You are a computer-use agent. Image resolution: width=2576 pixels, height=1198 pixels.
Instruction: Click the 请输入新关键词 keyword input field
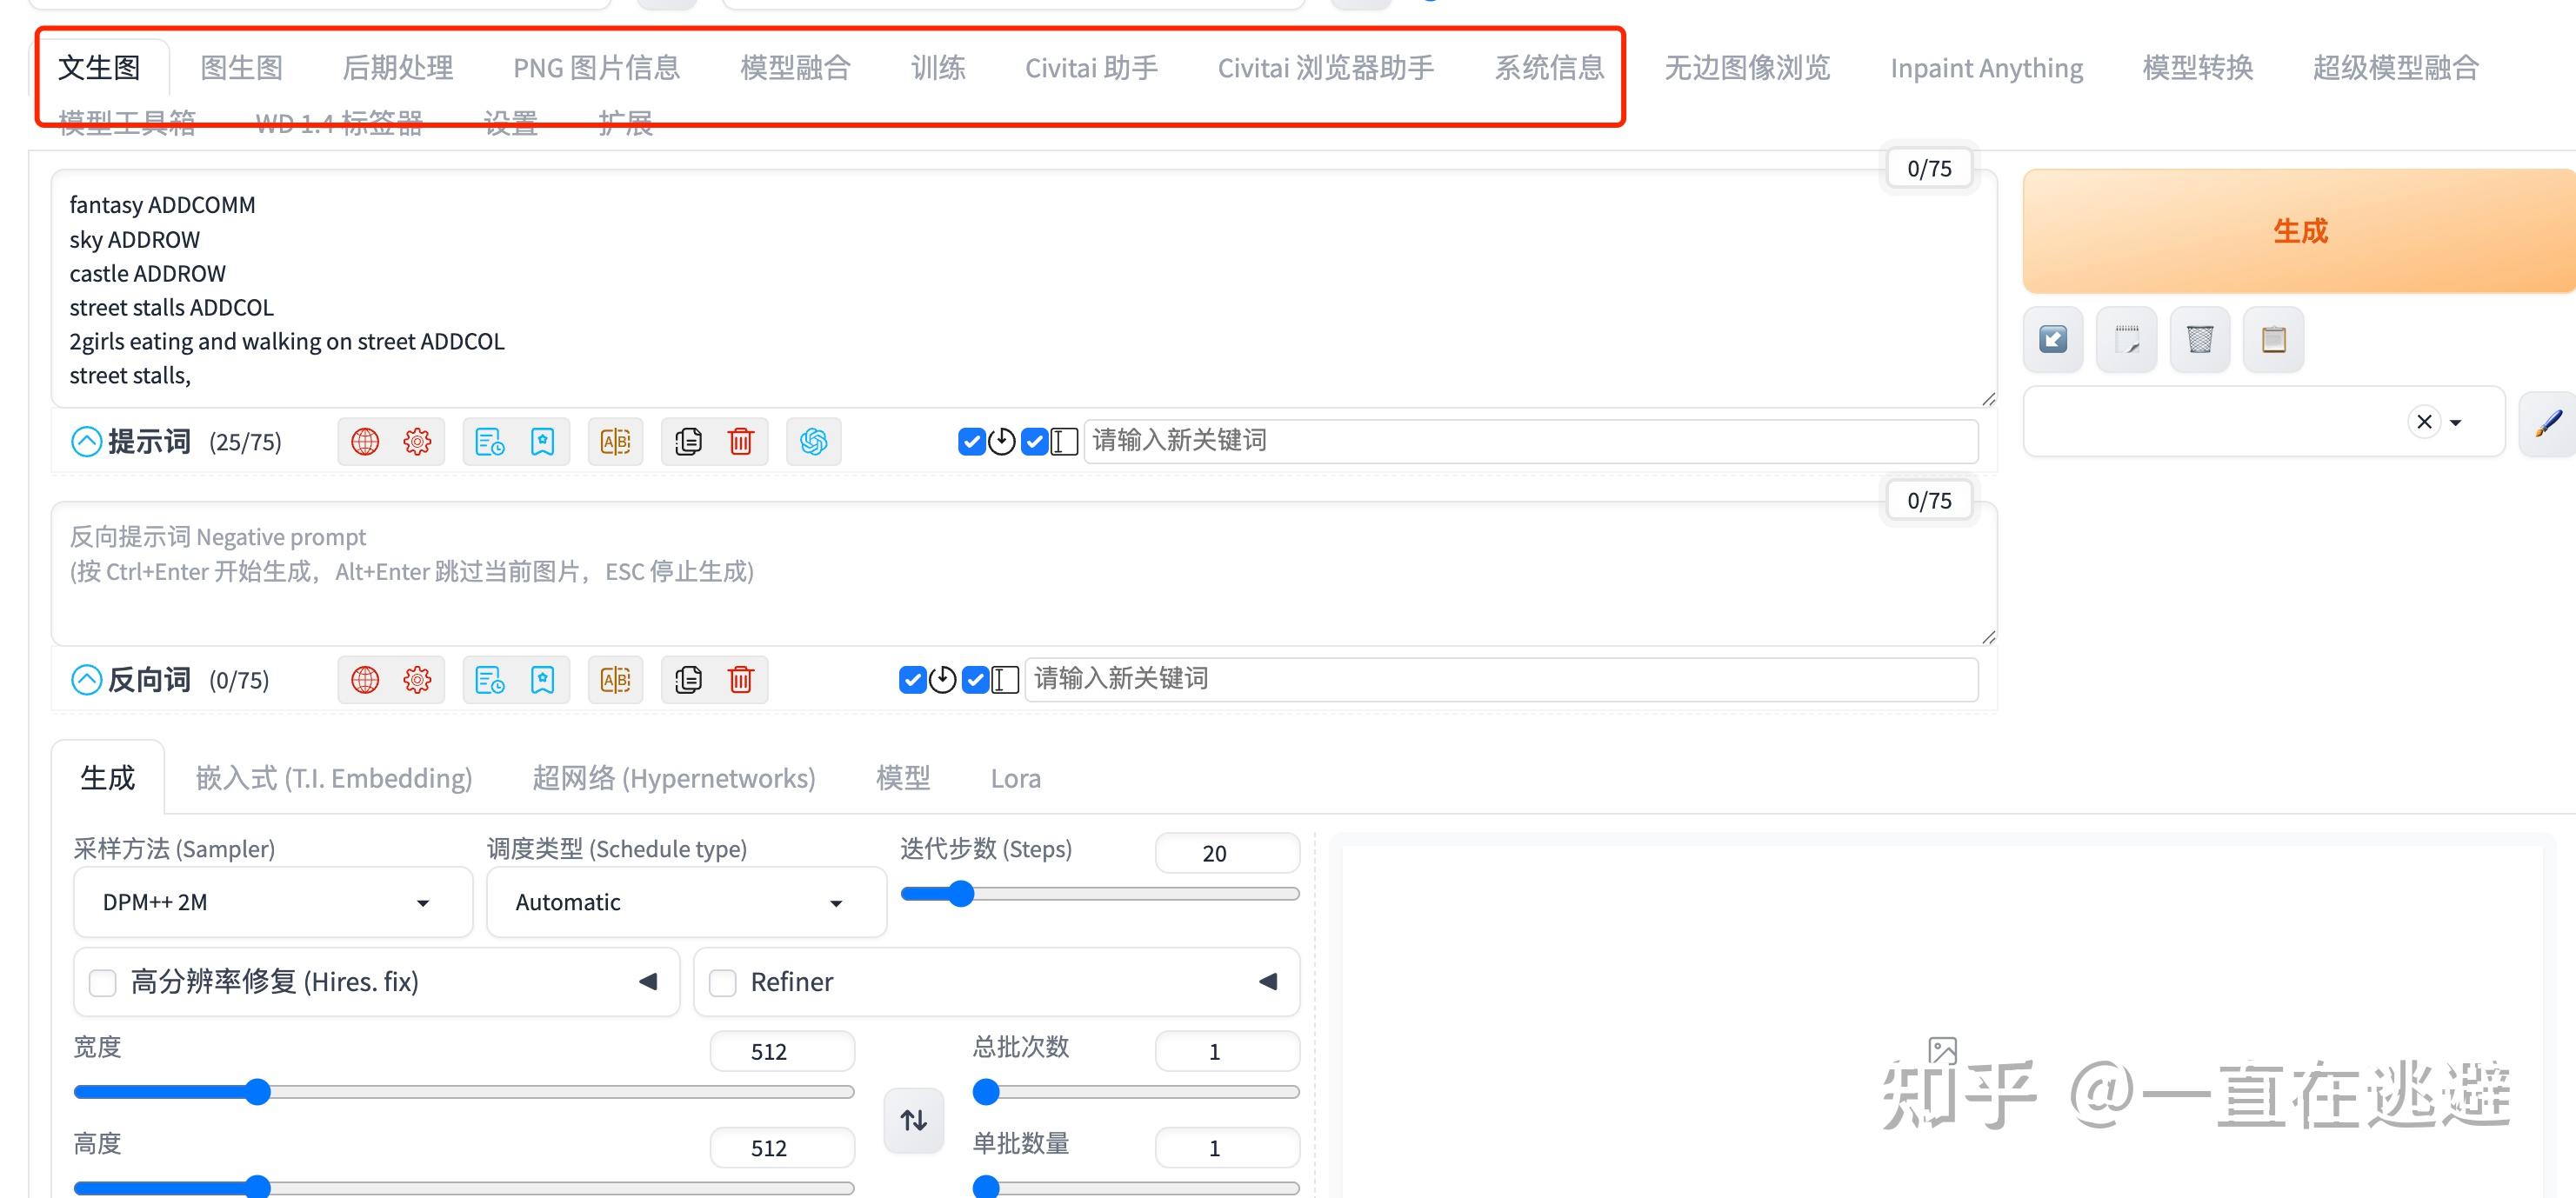[x=1500, y=440]
